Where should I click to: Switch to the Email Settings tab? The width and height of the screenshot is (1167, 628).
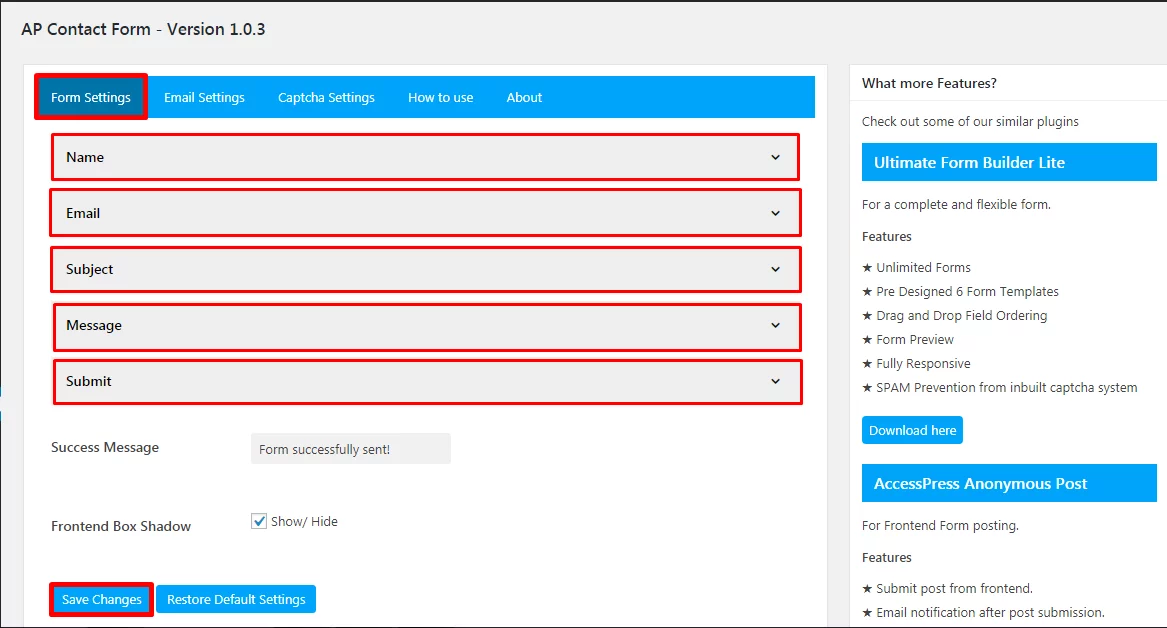click(205, 97)
